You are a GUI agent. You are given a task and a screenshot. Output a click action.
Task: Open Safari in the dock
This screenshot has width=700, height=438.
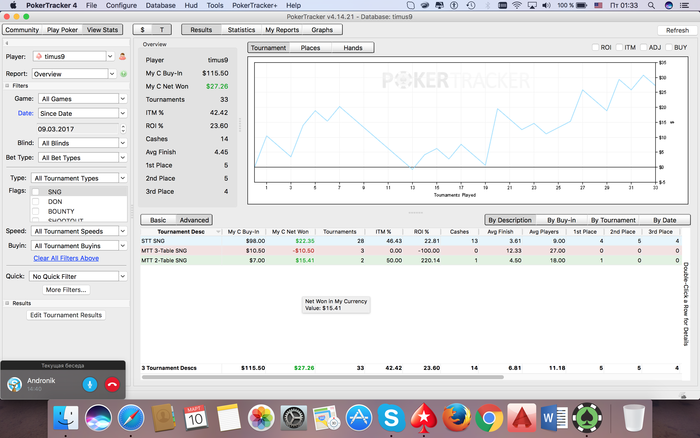(x=131, y=418)
